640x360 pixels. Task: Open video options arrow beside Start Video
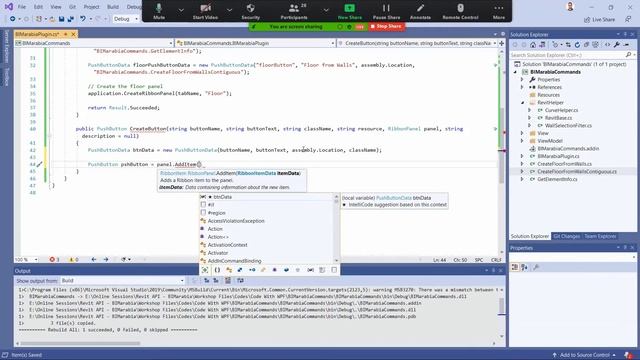pyautogui.click(x=229, y=9)
